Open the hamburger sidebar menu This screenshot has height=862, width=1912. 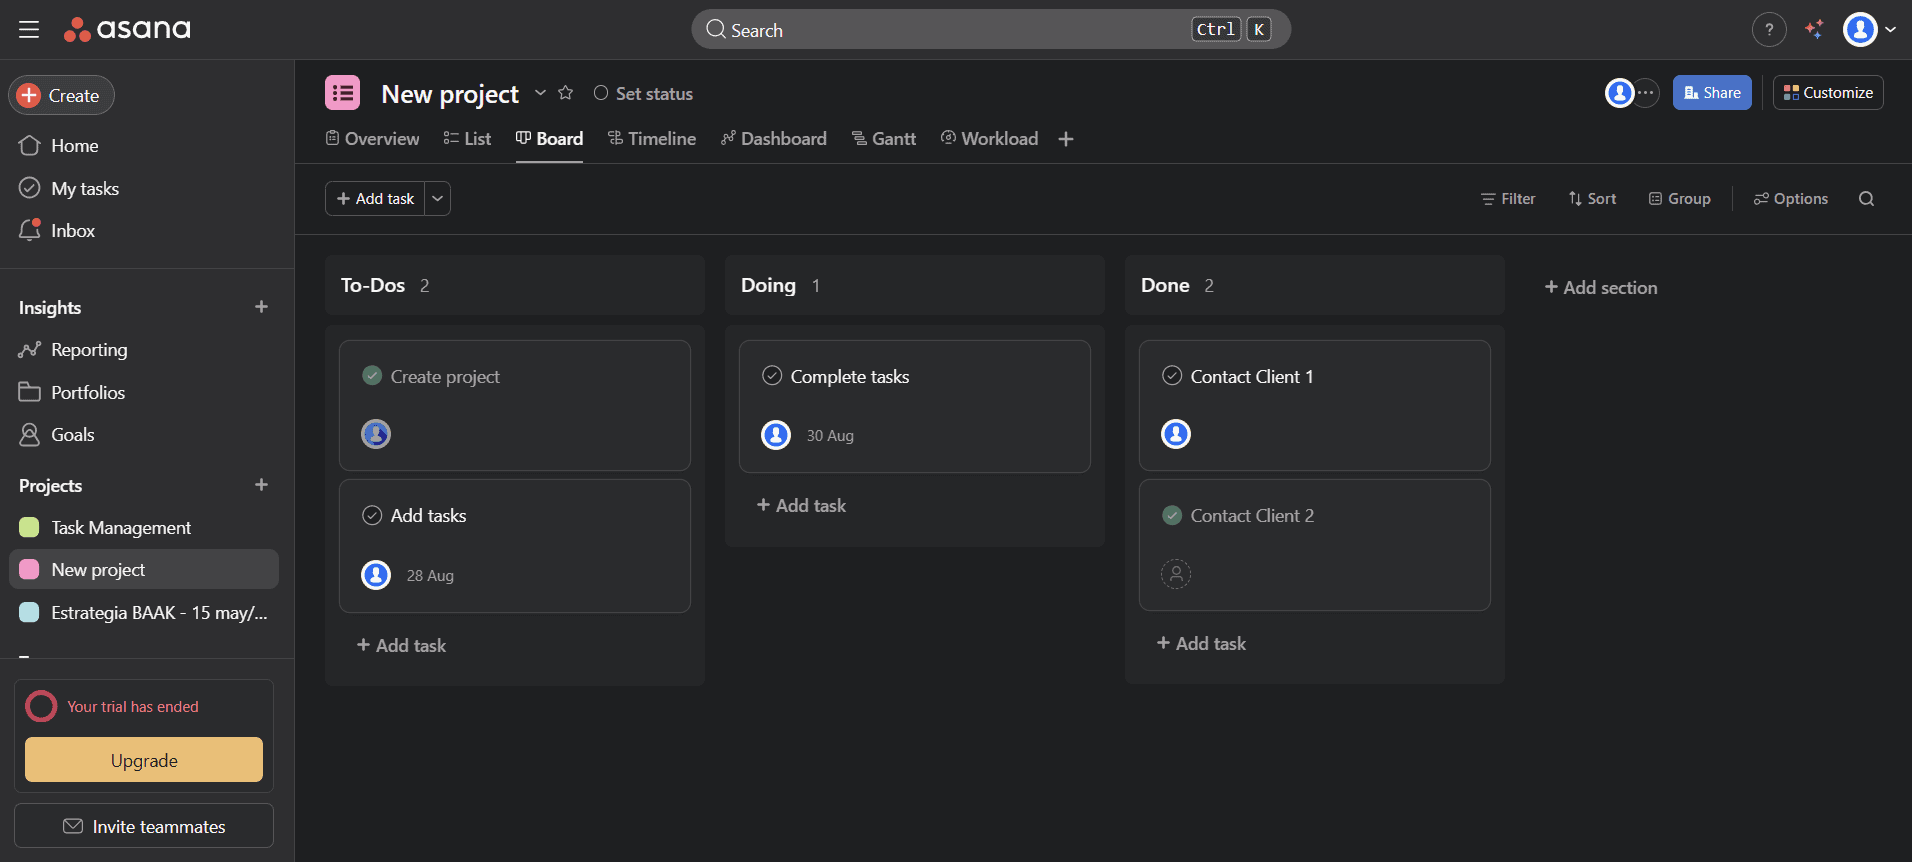29,30
